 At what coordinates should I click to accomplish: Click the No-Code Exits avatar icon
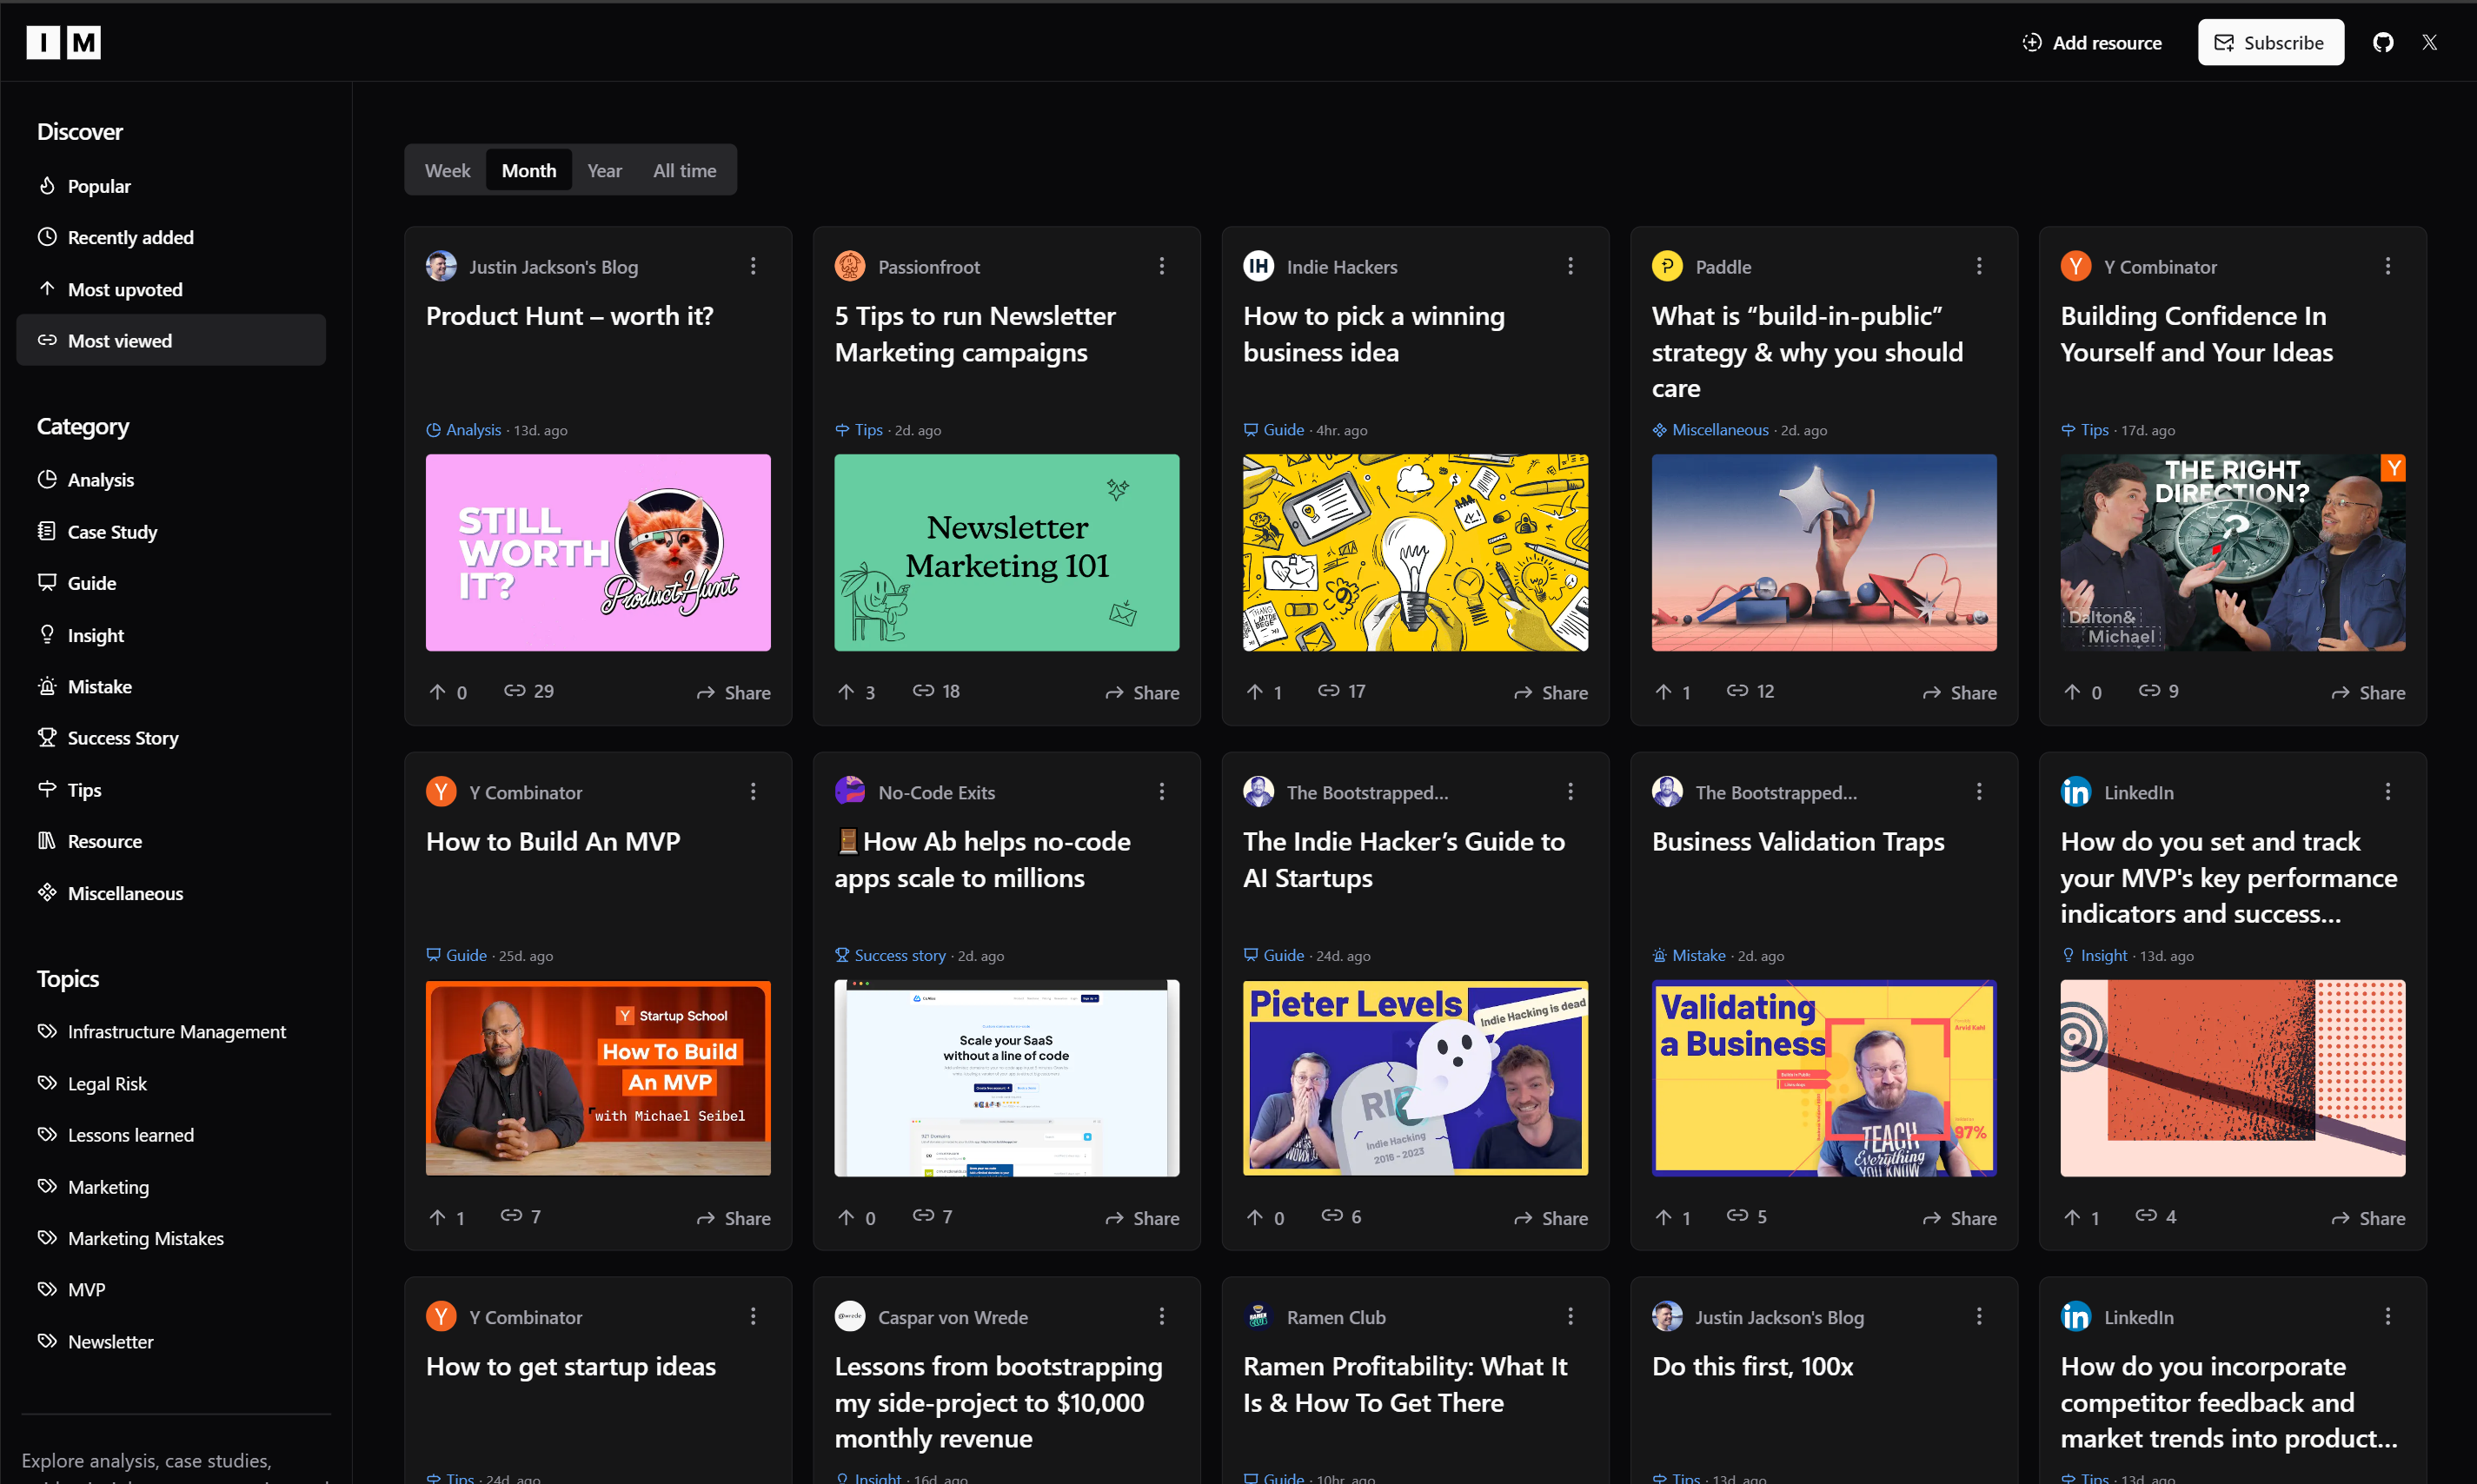tap(850, 791)
